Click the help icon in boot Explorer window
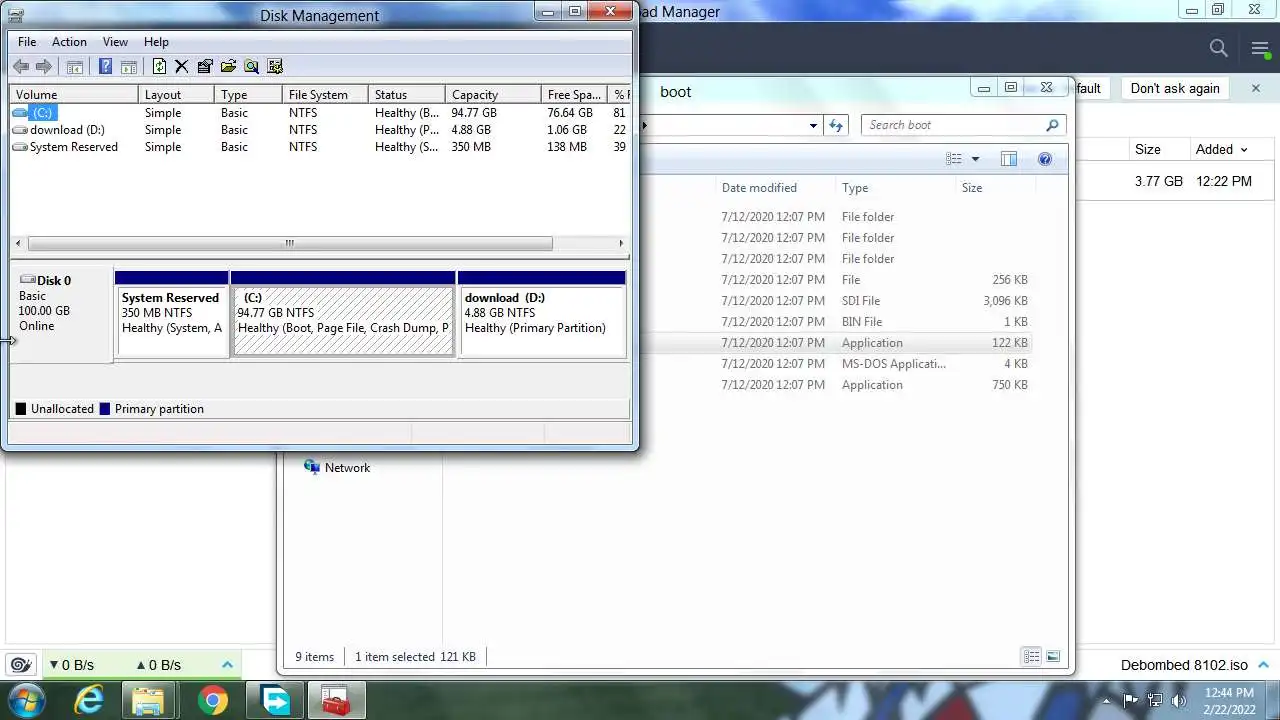The width and height of the screenshot is (1280, 720). (x=1045, y=159)
